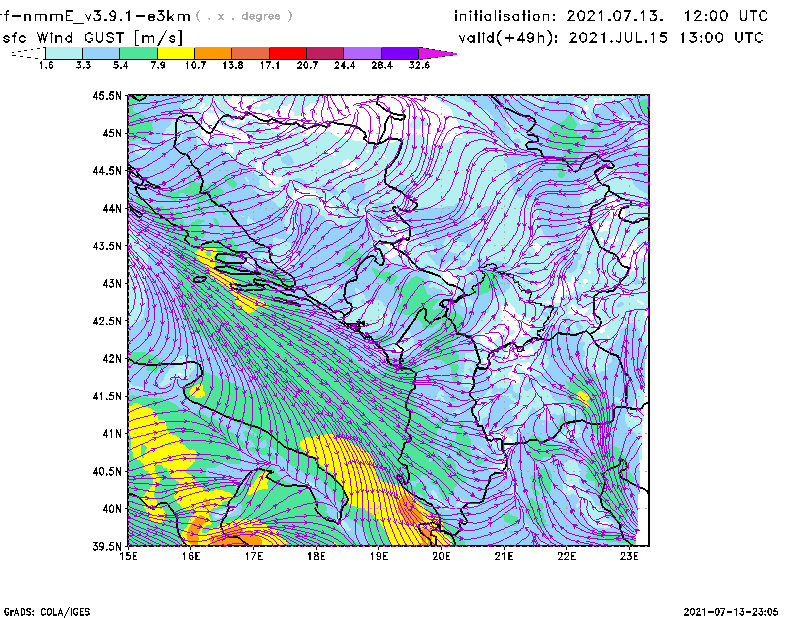Screen dimensions: 800x618
Task: Click the 45.5N latitude label
Action: 107,95
